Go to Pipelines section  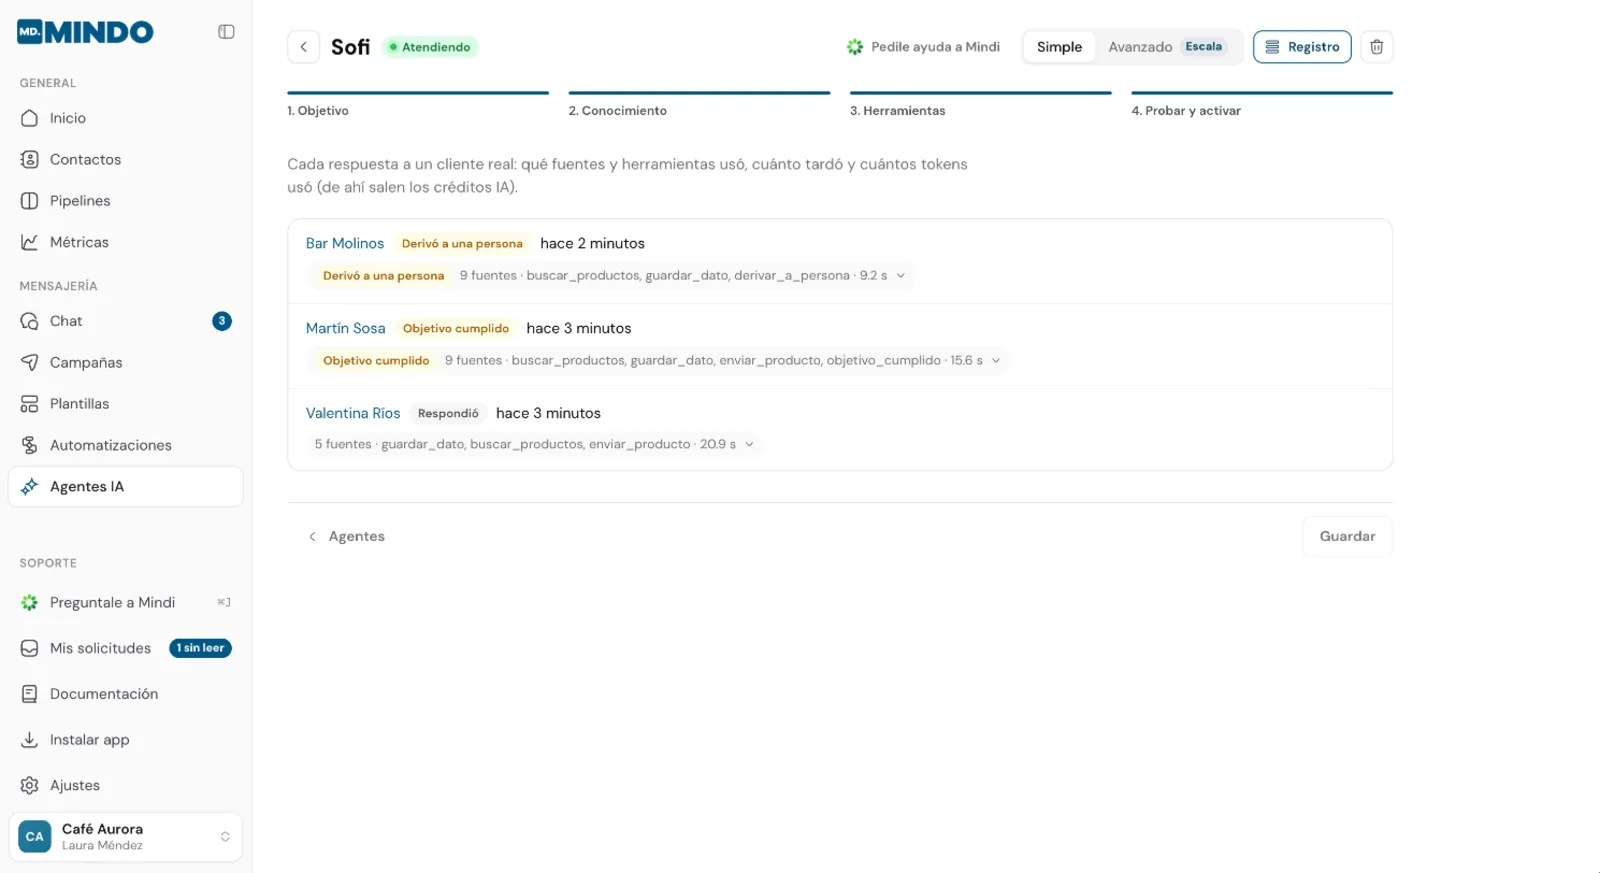pos(125,201)
